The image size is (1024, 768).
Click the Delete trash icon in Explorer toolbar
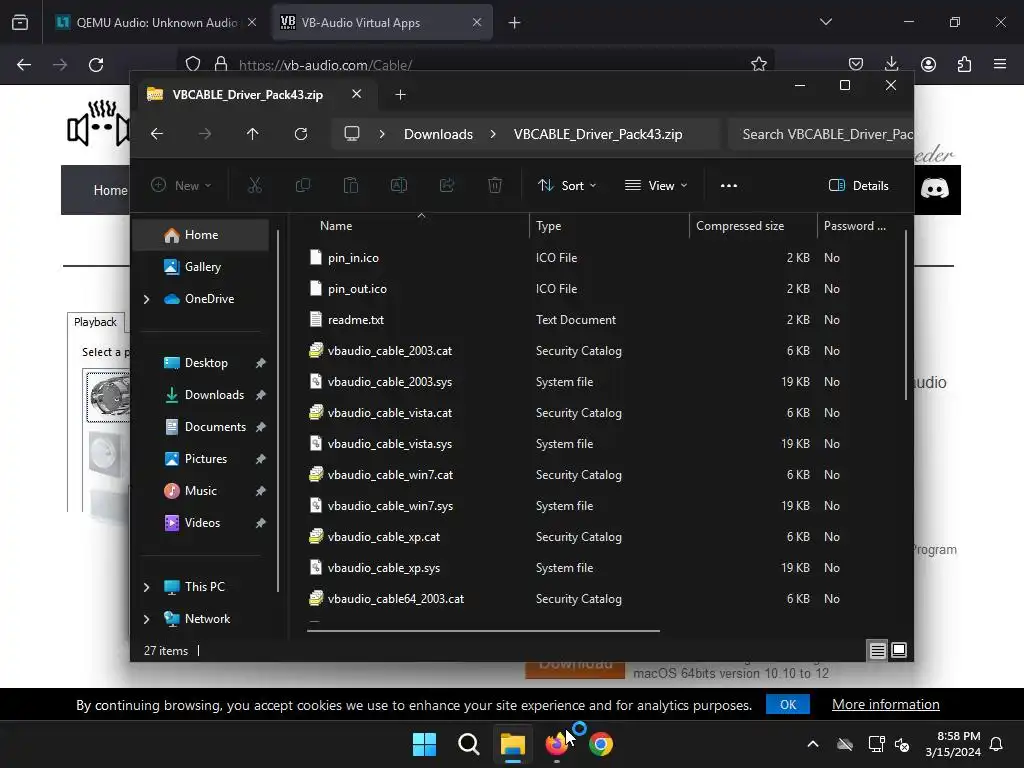[495, 185]
